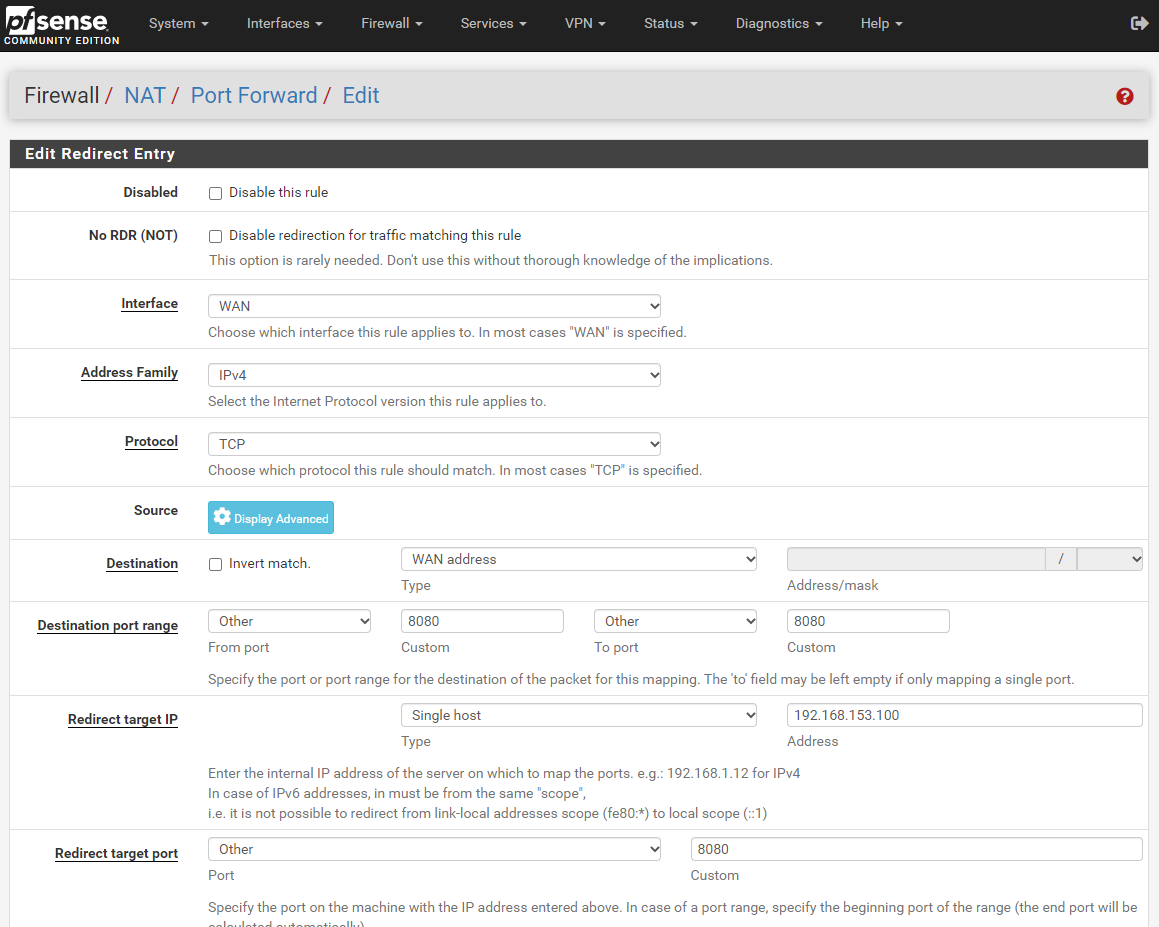1159x927 pixels.
Task: Click the Edit breadcrumb link
Action: [361, 95]
